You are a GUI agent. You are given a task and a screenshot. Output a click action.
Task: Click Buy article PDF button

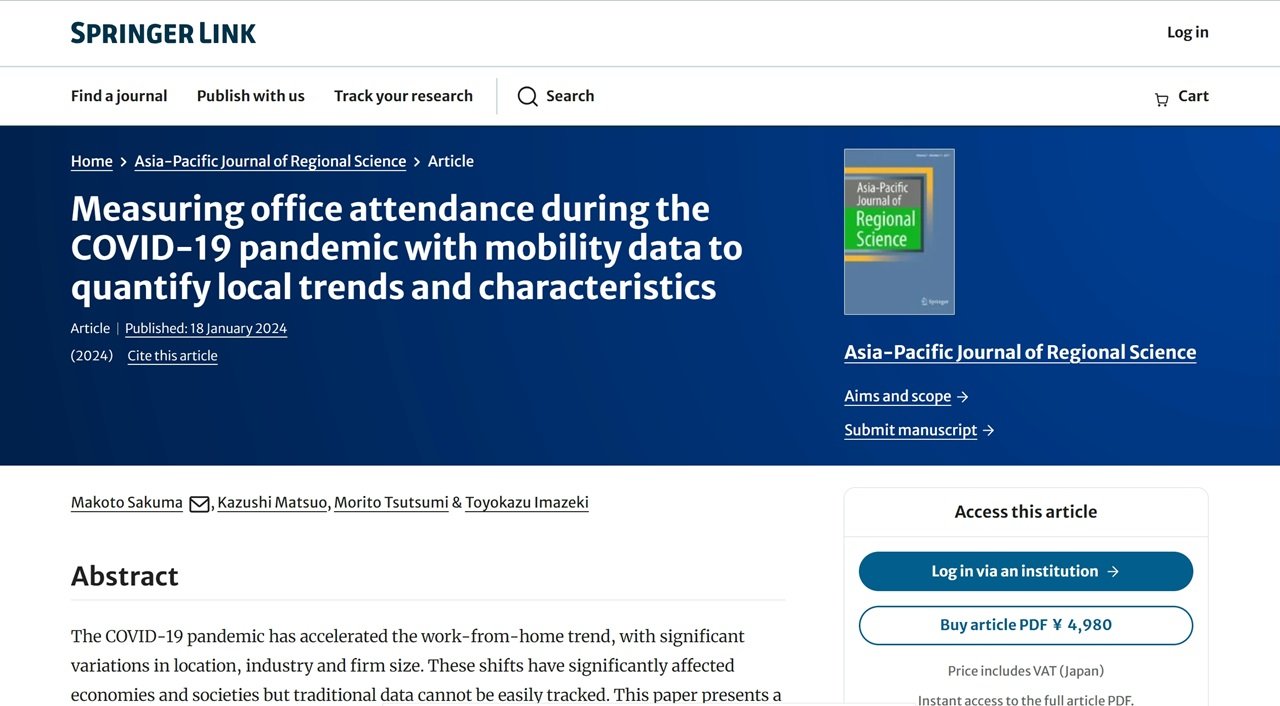[1025, 625]
